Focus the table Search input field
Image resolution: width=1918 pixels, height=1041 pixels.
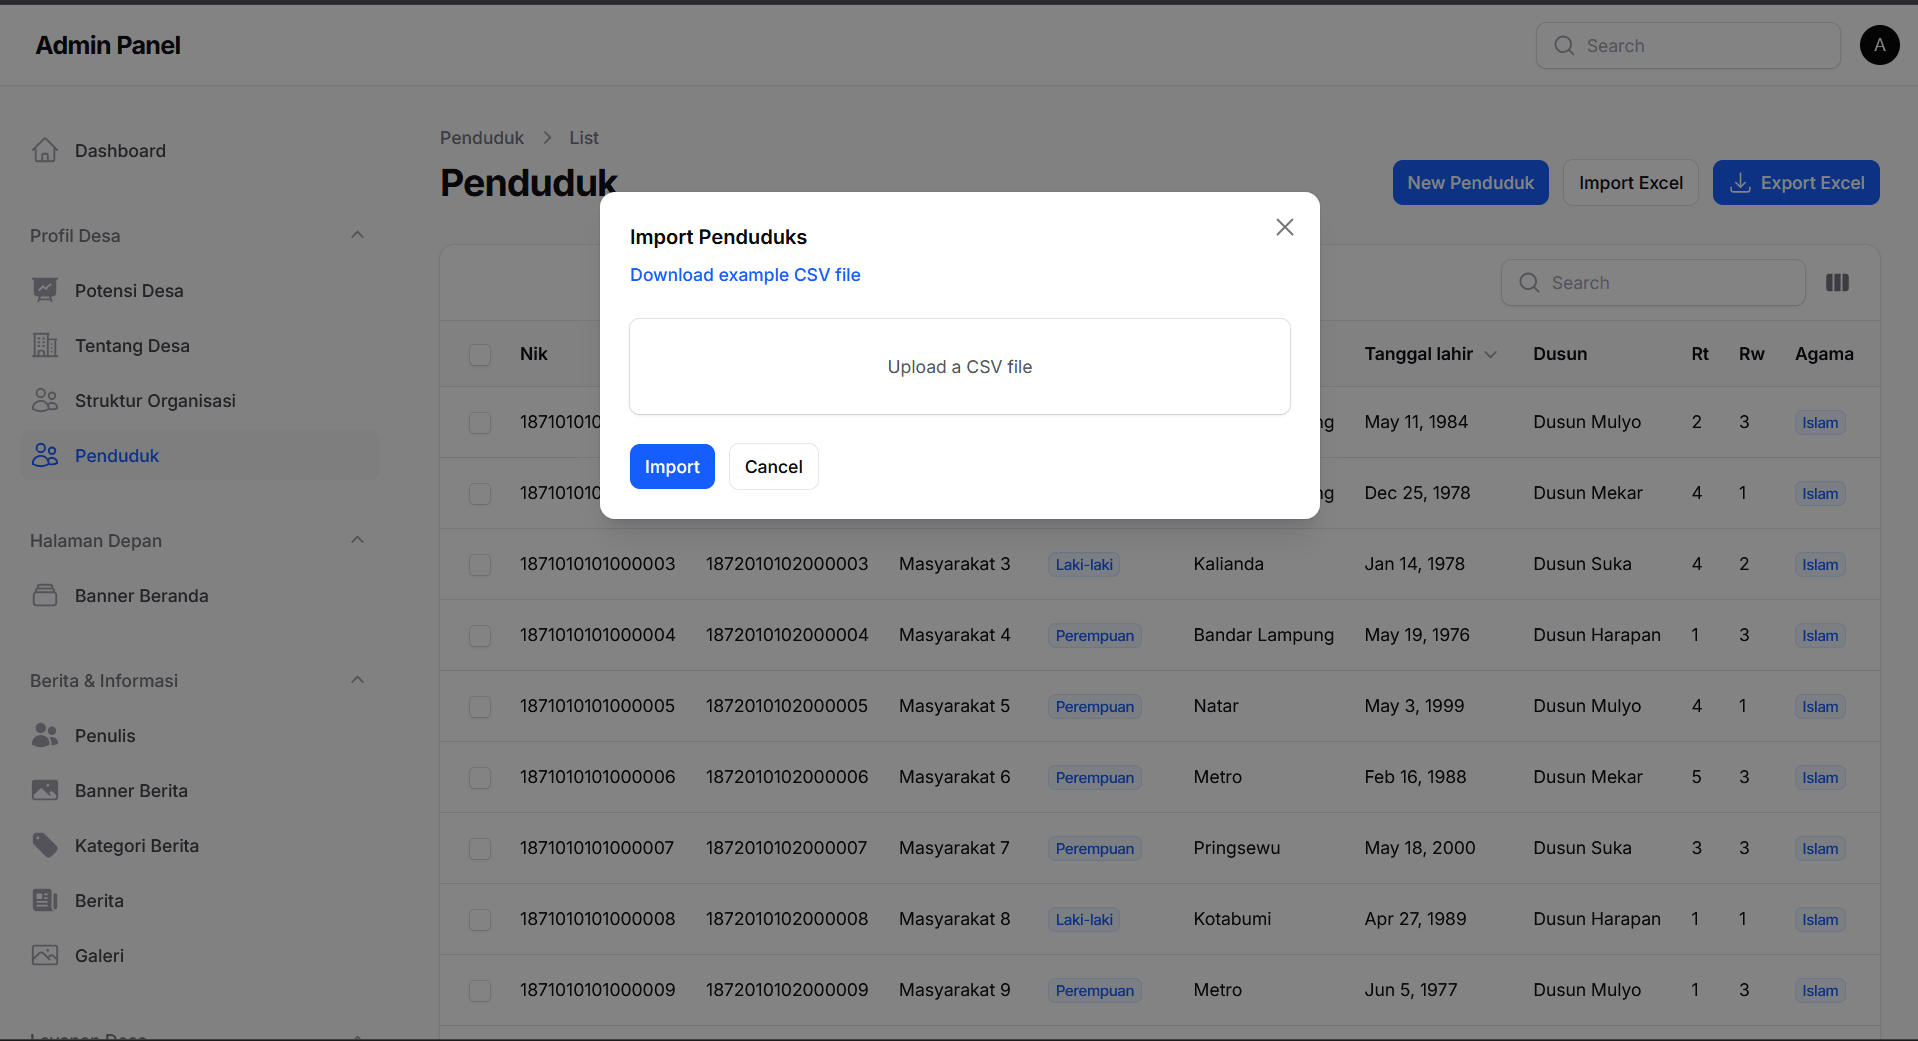pos(1653,283)
